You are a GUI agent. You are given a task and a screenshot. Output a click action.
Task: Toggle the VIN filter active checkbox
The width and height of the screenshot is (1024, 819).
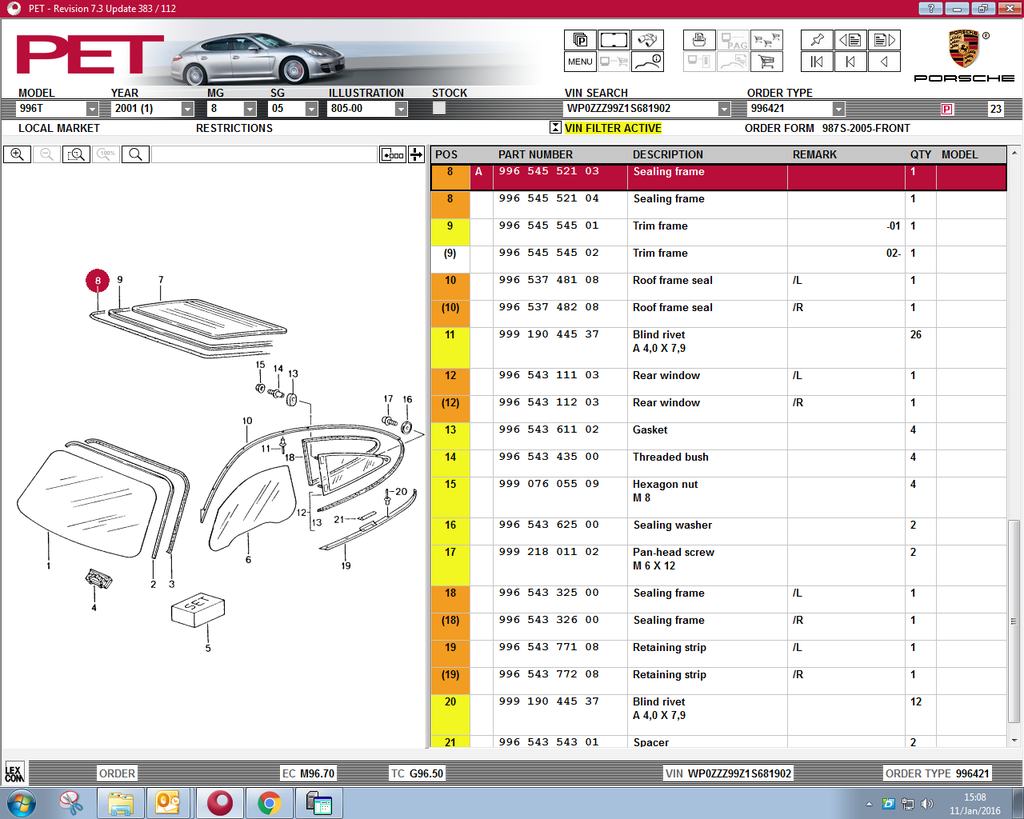[555, 128]
